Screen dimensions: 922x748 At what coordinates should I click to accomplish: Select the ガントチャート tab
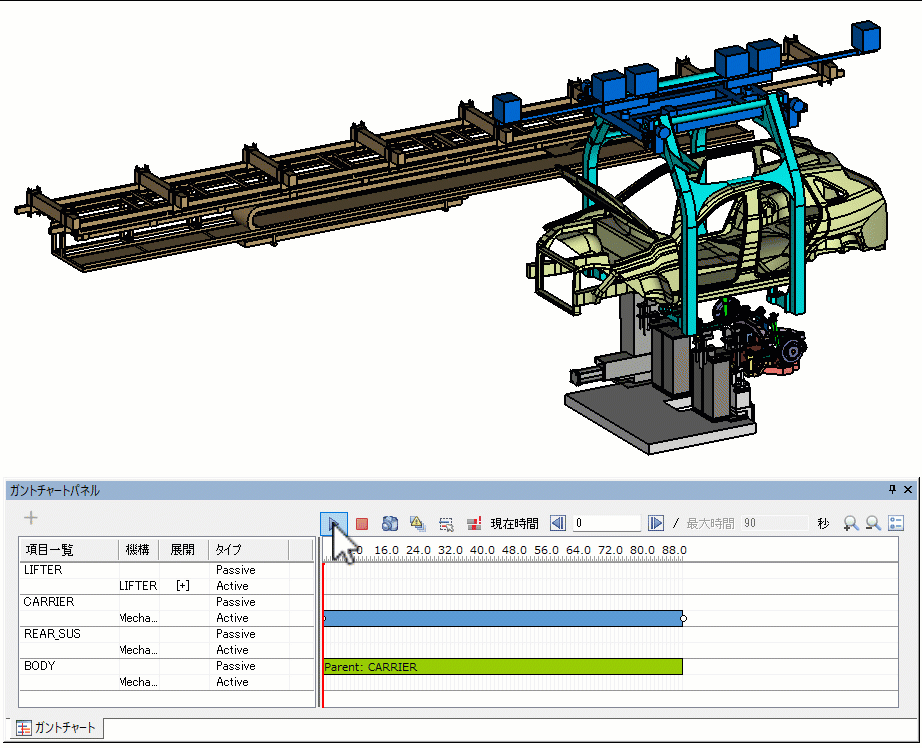point(57,728)
